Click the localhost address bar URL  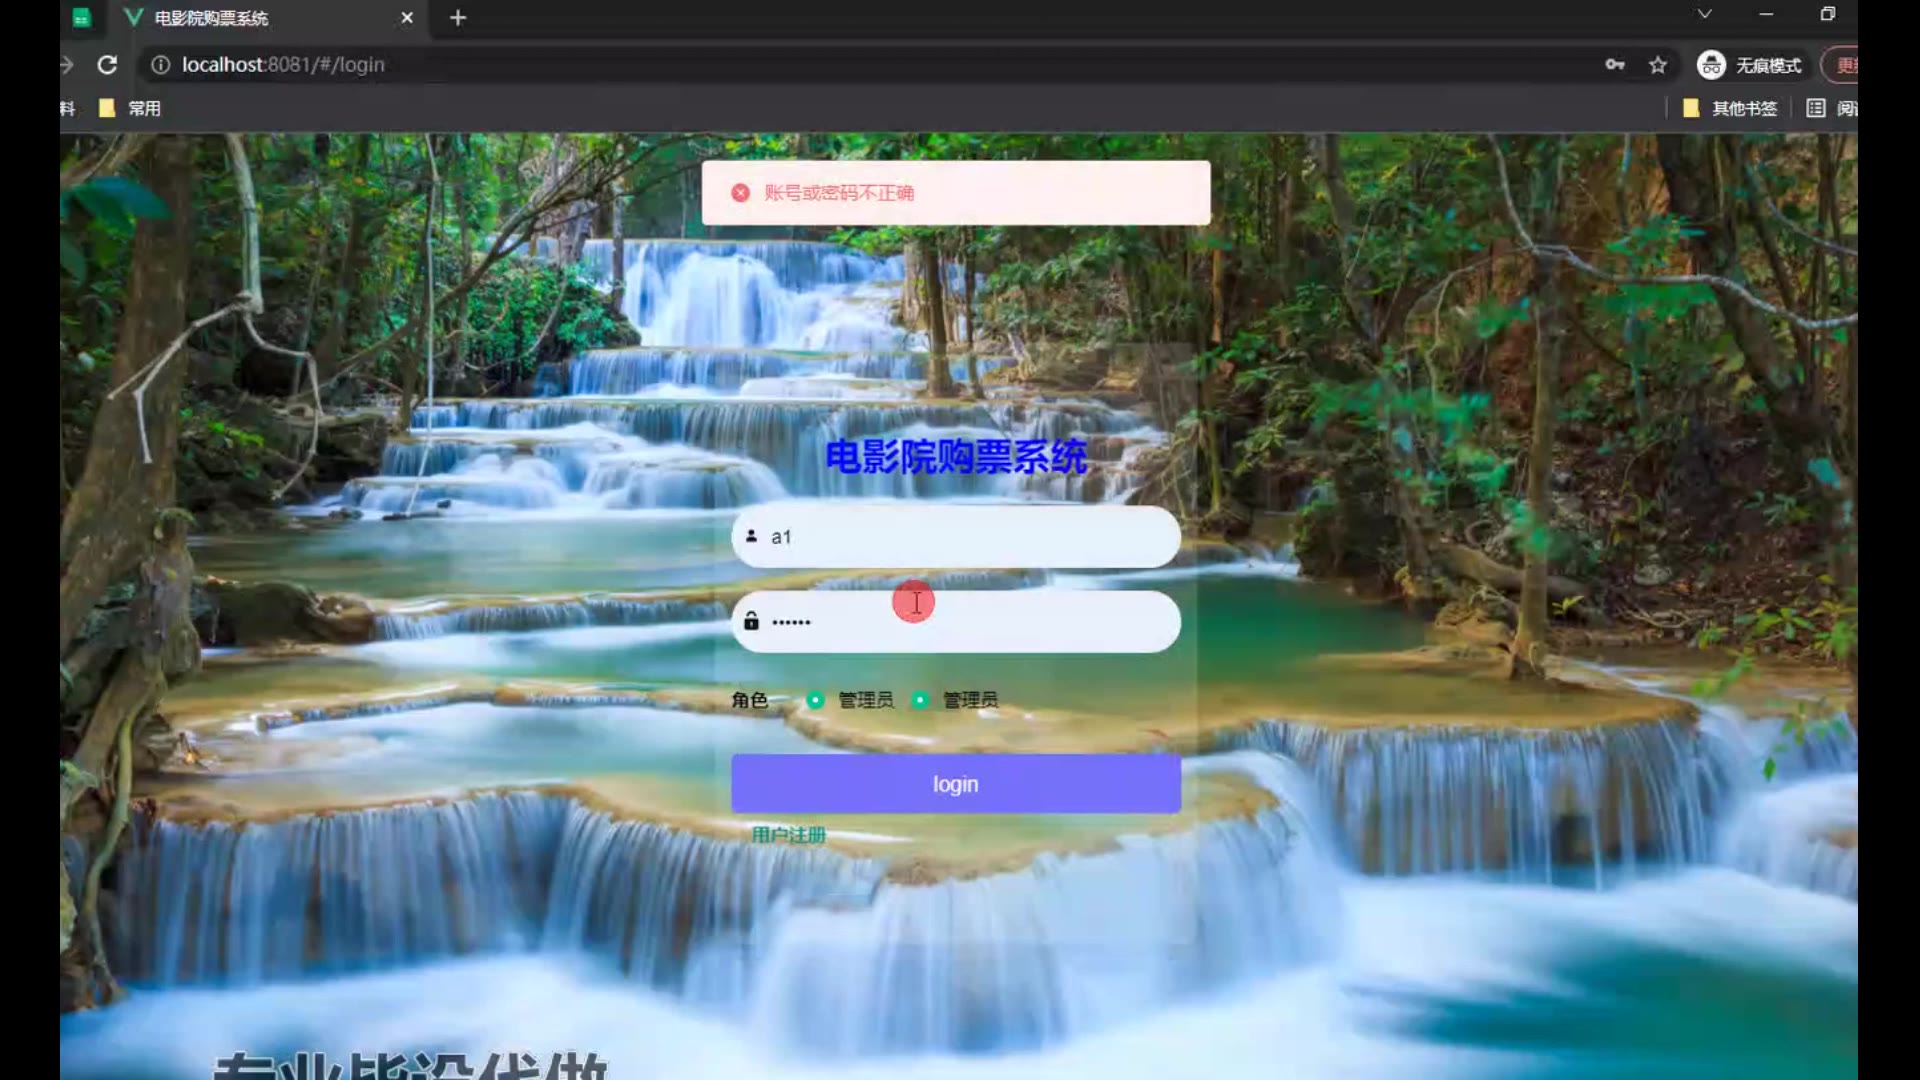coord(283,65)
